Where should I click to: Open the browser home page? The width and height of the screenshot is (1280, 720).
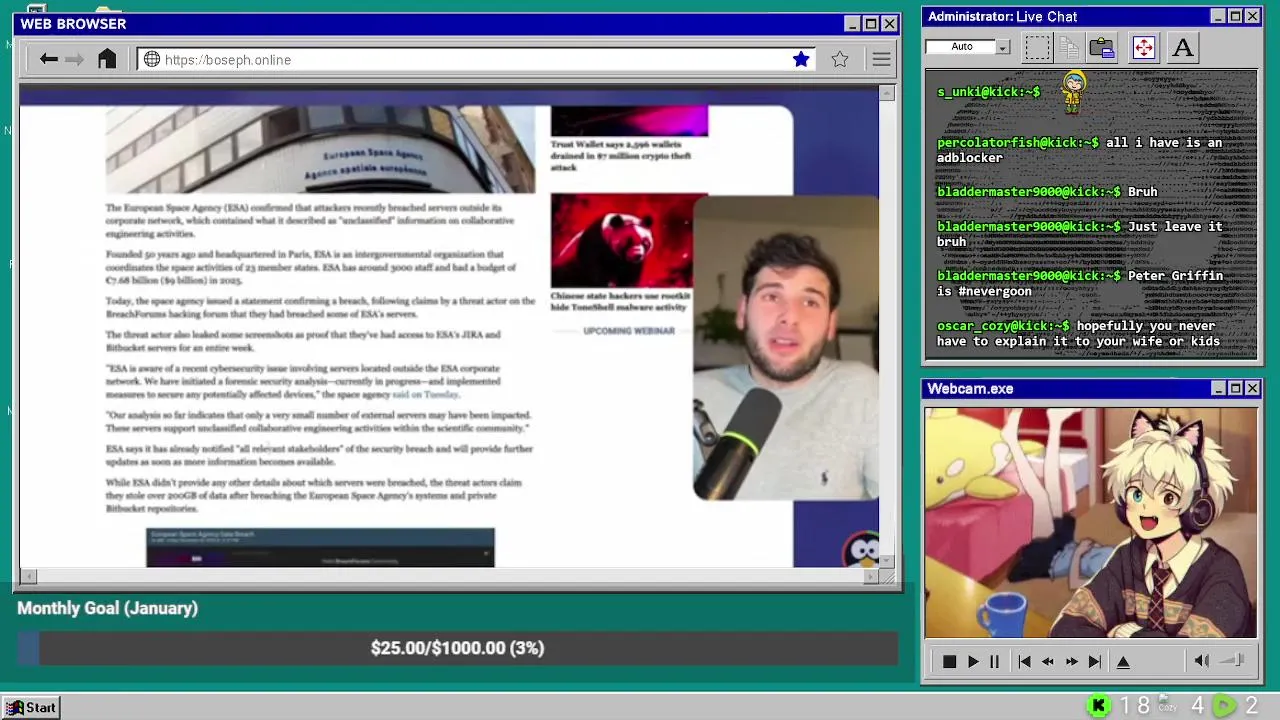(x=107, y=59)
